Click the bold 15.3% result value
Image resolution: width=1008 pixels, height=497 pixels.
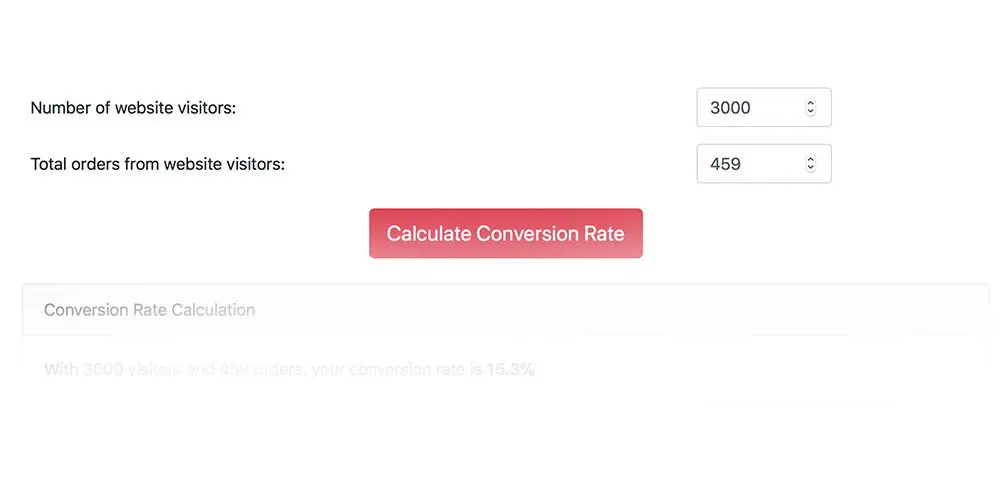point(510,370)
